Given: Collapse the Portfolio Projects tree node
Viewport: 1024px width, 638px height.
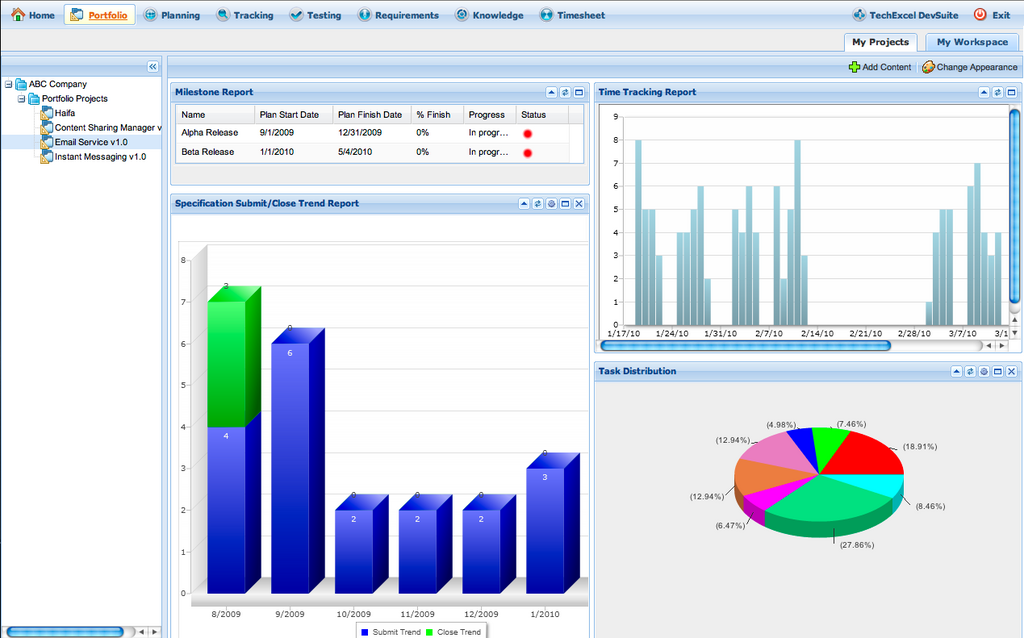Looking at the screenshot, I should [22, 99].
